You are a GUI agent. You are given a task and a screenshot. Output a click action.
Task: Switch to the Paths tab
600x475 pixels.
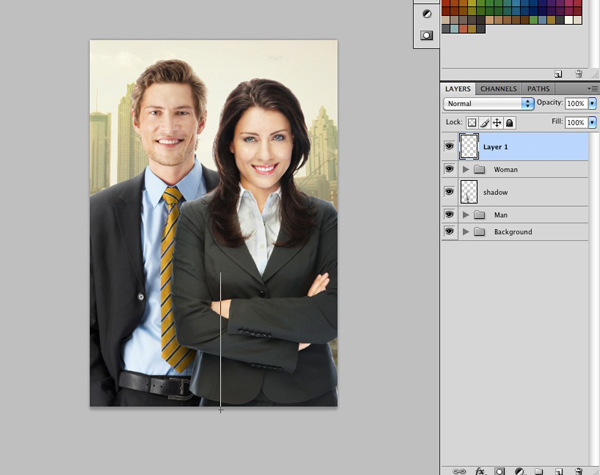tap(538, 89)
